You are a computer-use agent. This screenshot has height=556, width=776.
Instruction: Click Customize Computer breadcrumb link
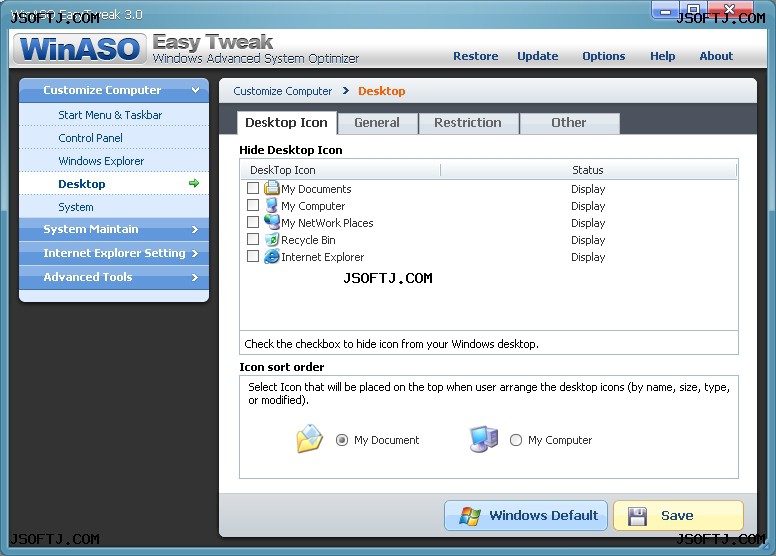pos(283,91)
